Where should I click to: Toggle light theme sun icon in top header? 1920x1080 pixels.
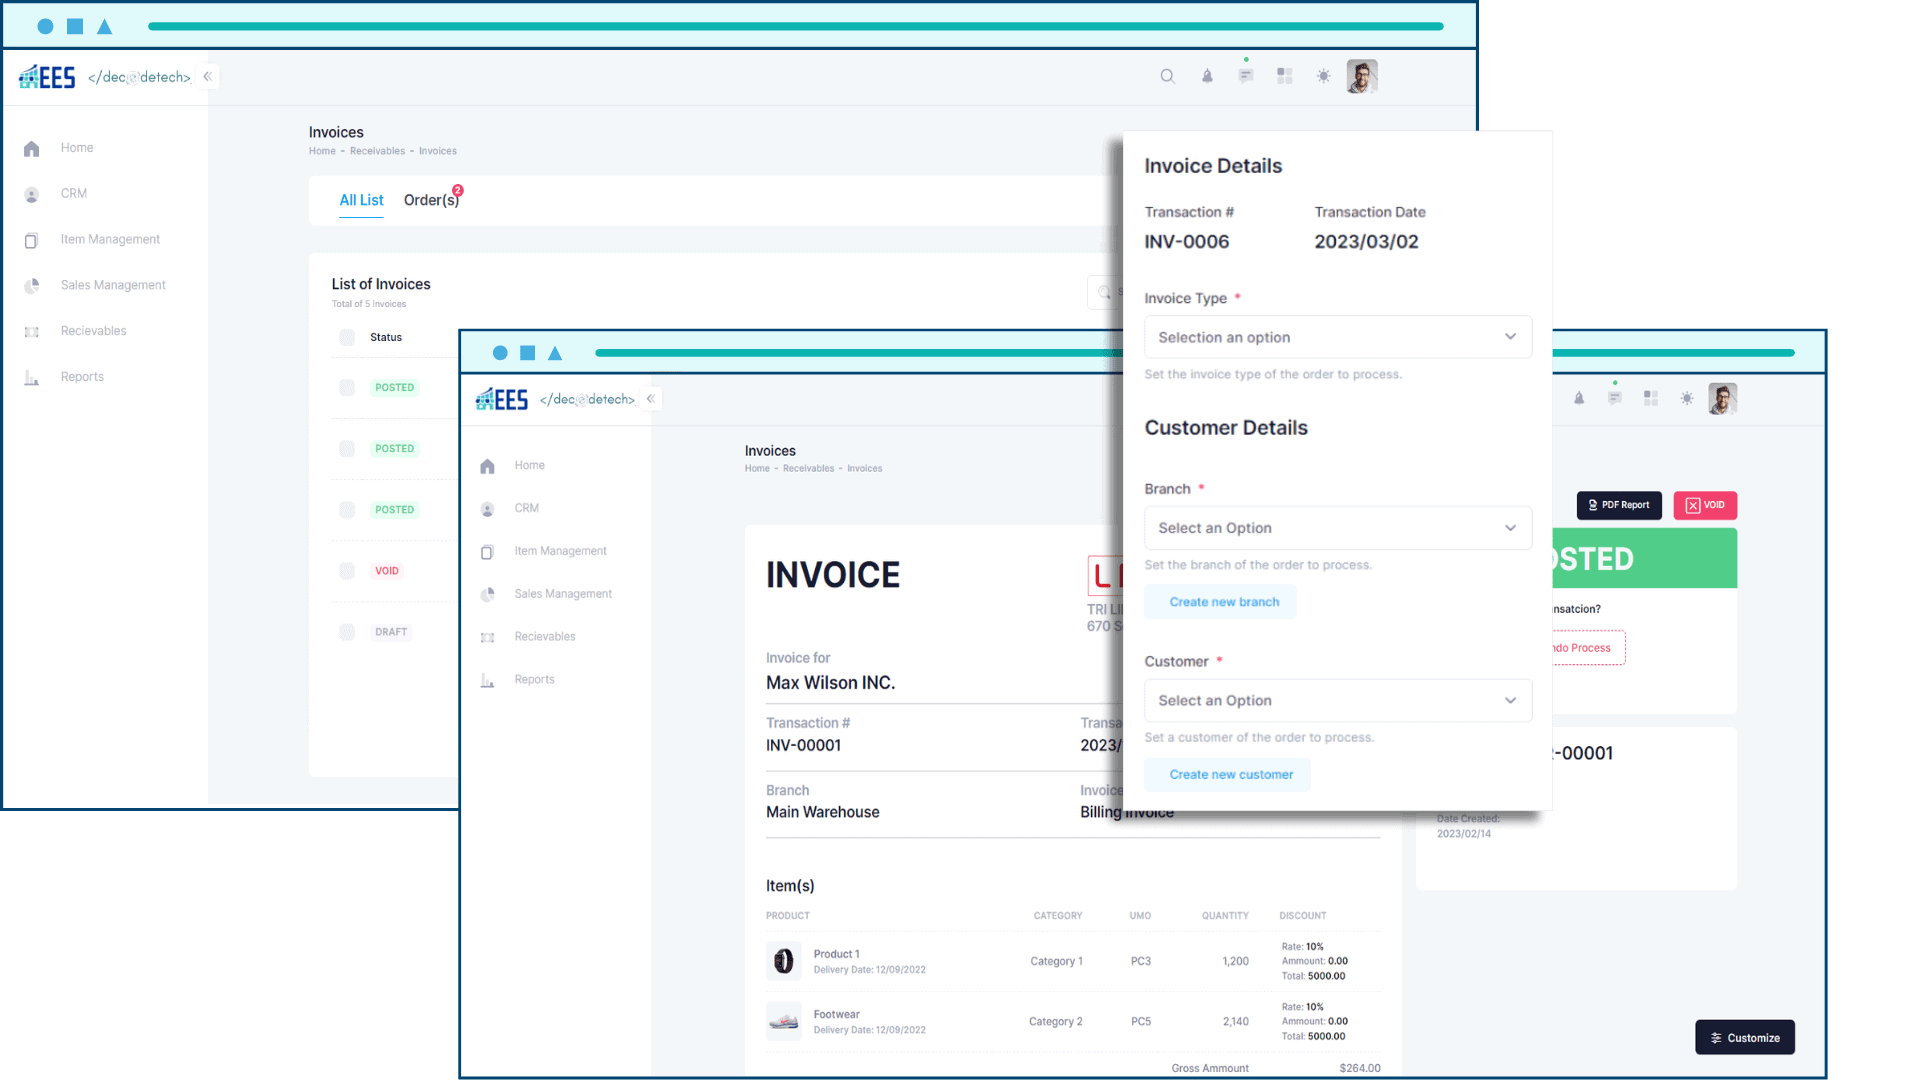[1323, 76]
